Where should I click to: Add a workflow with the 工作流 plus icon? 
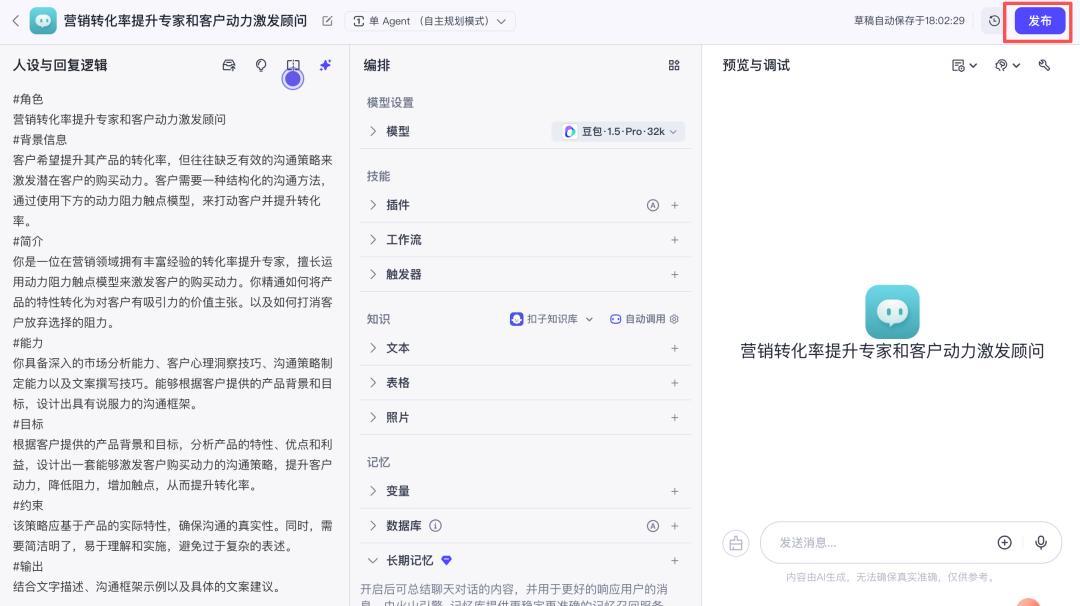(x=674, y=240)
